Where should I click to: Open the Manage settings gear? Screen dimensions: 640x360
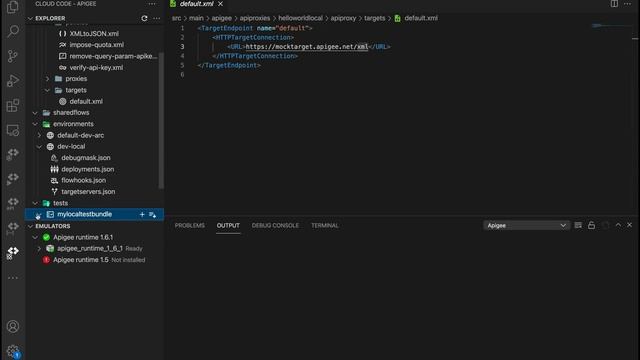point(13,351)
